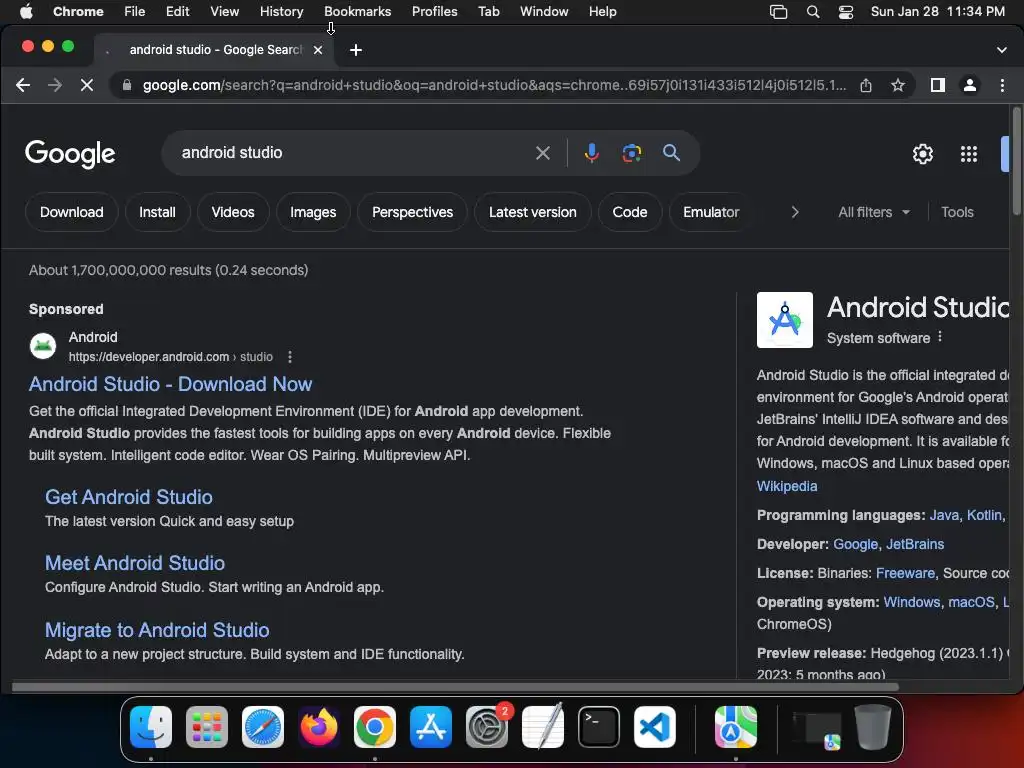Screen dimensions: 1024x768
Task: Click the Android Studio logo thumbnail
Action: 785,320
